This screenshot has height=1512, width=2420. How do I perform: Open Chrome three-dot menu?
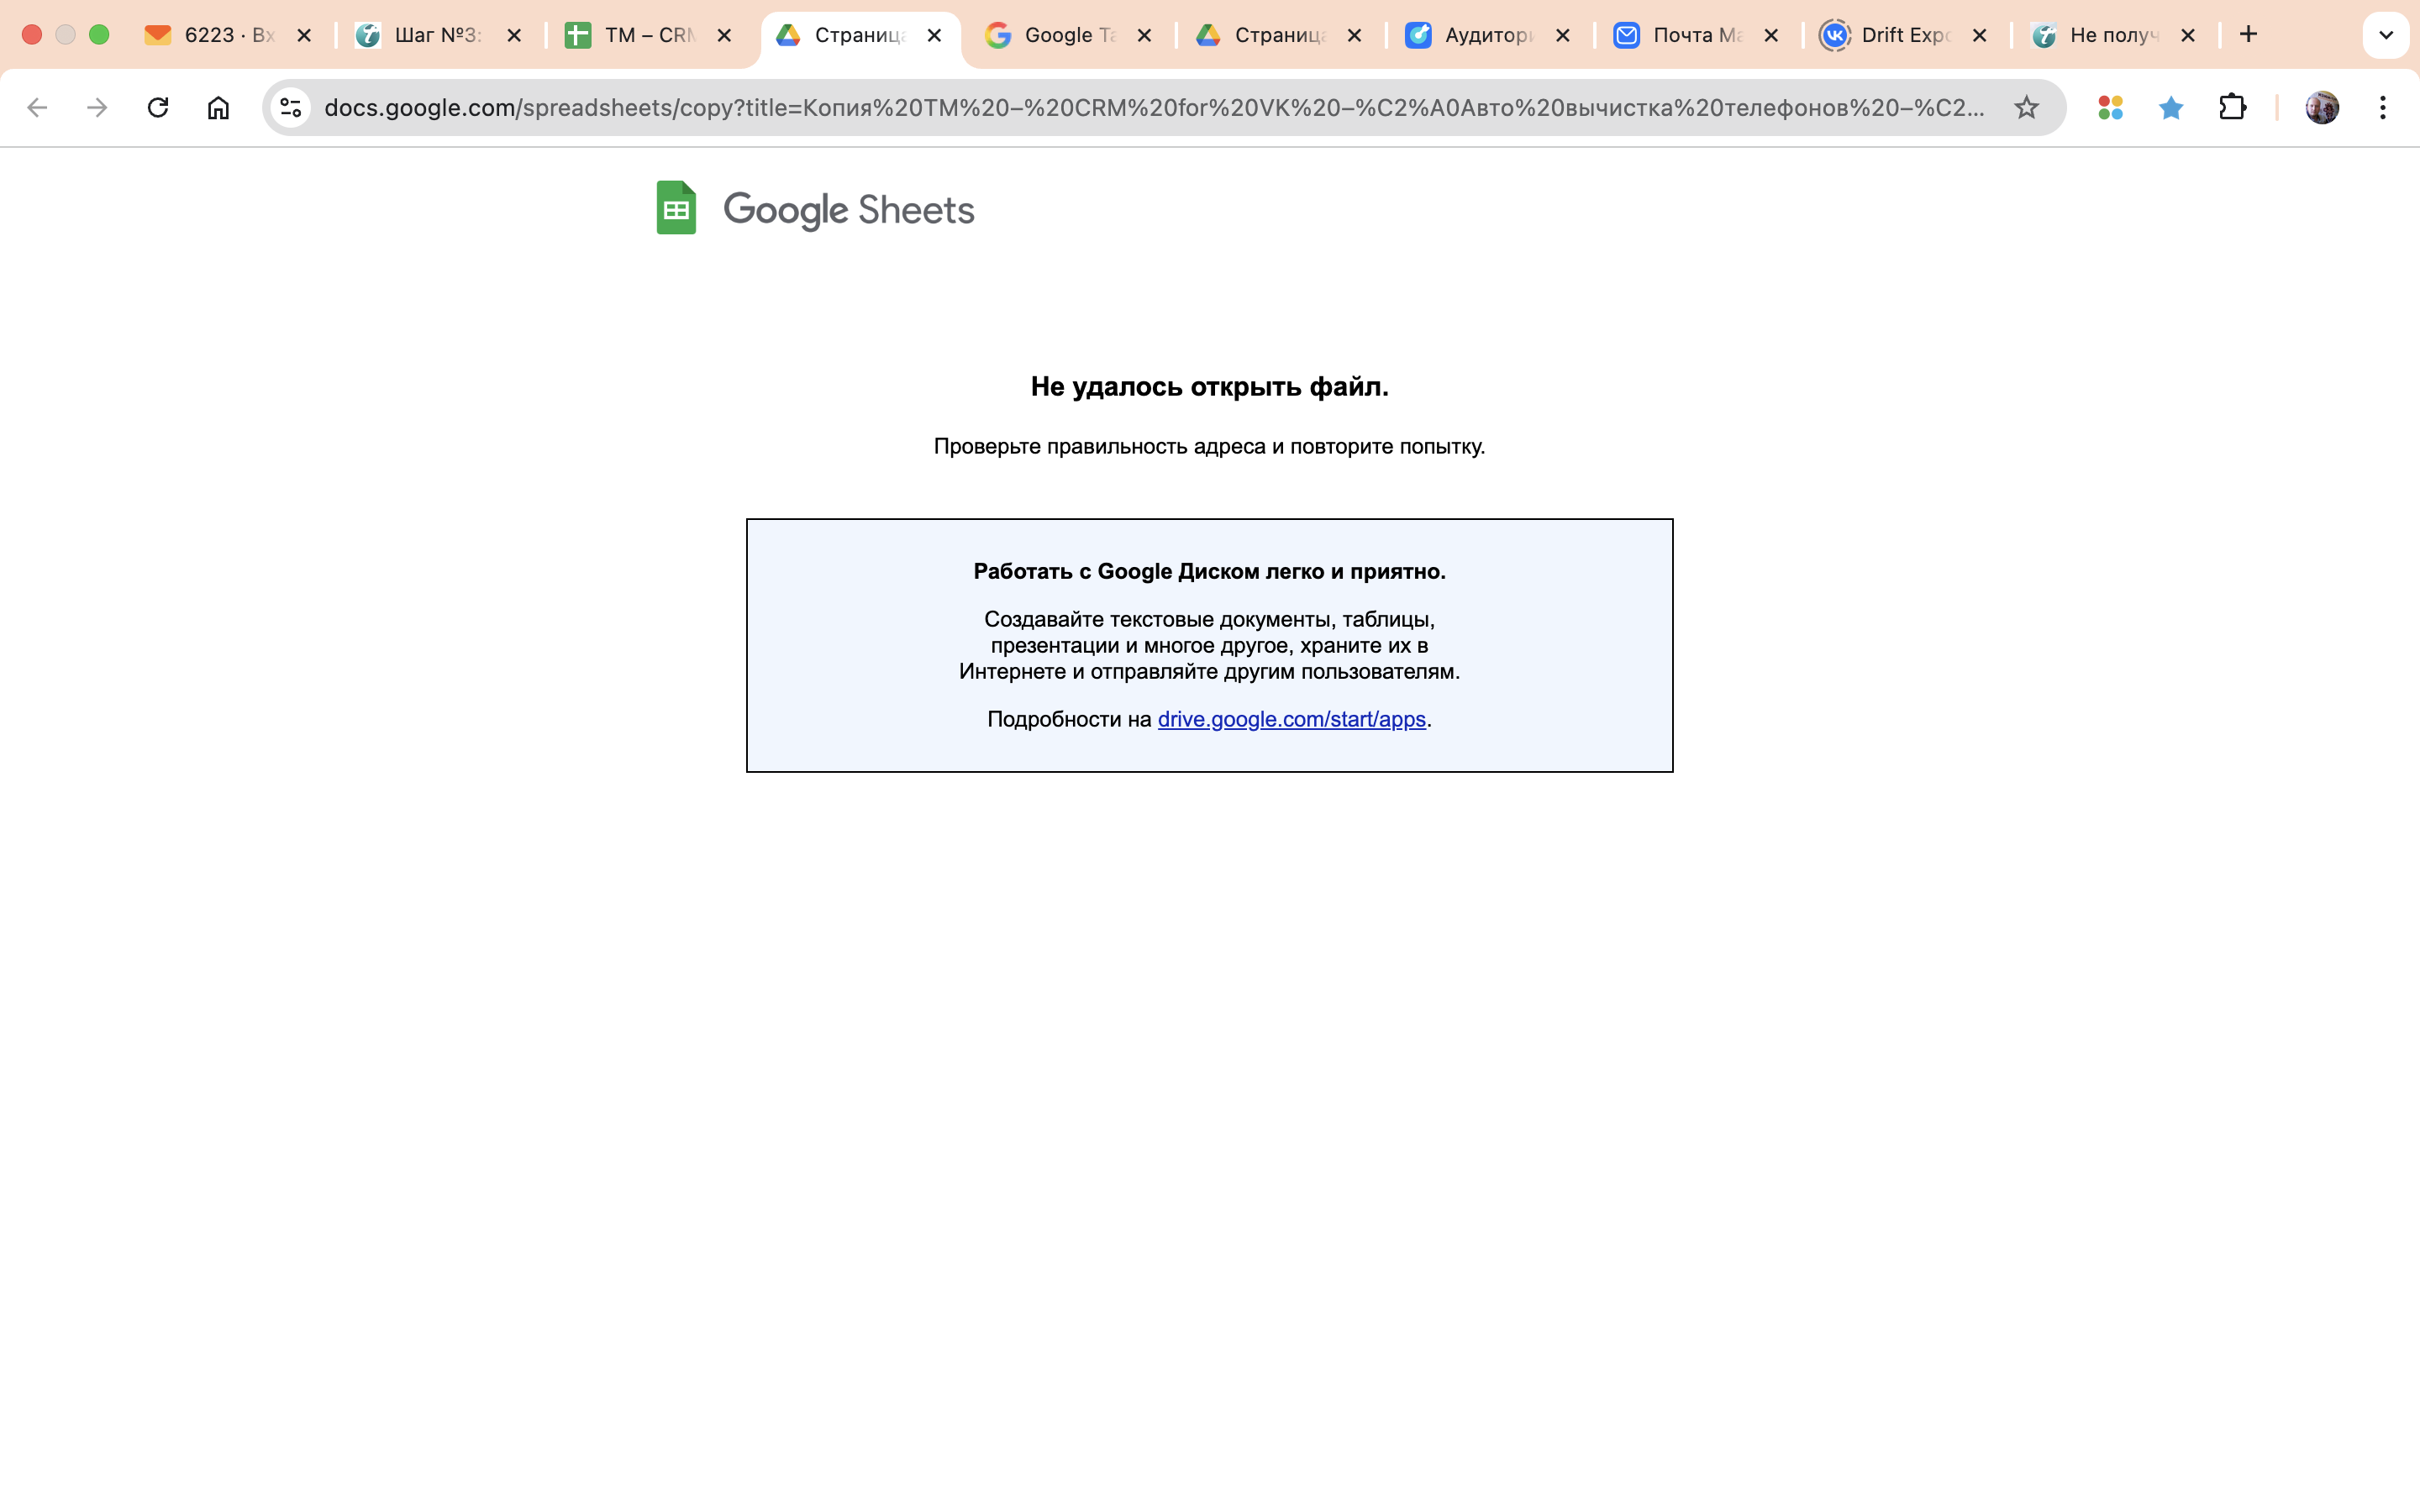[x=2383, y=107]
